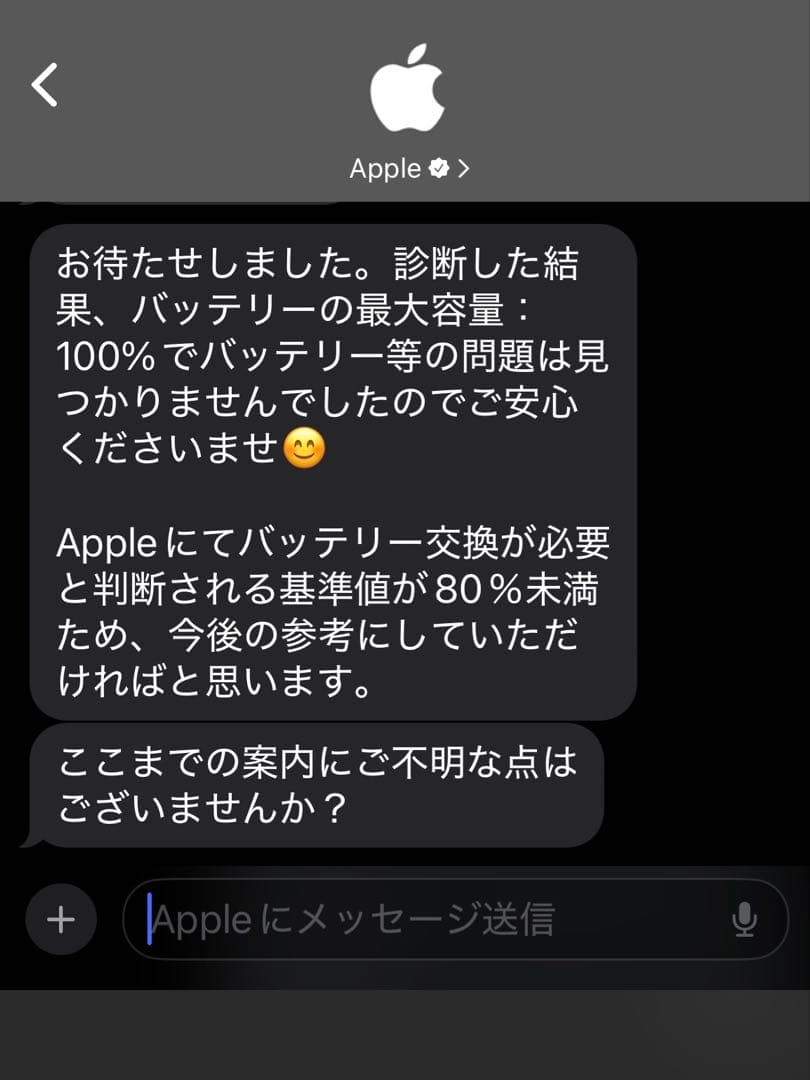
Task: Go back using the header arrow
Action: 45,85
